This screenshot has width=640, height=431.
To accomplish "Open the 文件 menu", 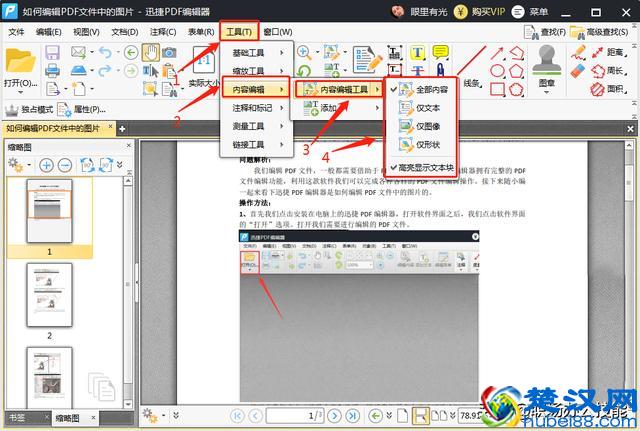I will 16,32.
